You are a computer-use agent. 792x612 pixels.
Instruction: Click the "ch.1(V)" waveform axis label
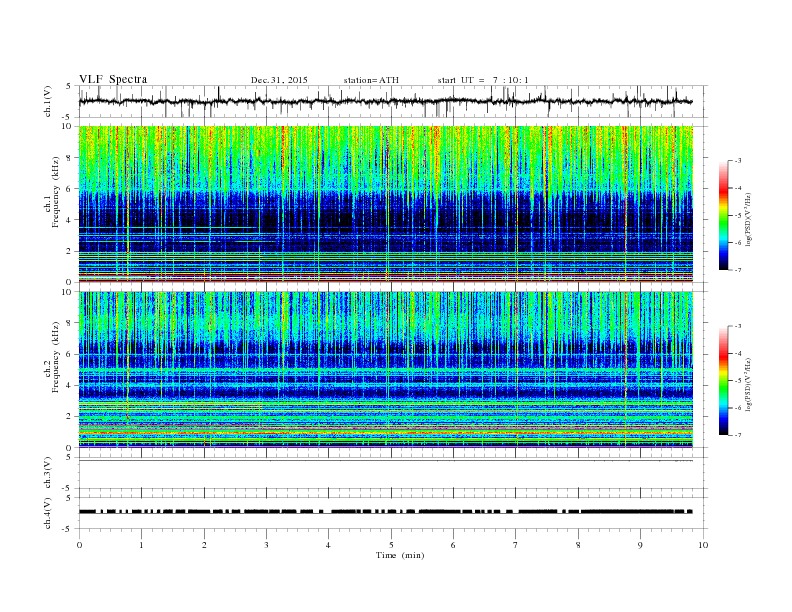(x=48, y=101)
